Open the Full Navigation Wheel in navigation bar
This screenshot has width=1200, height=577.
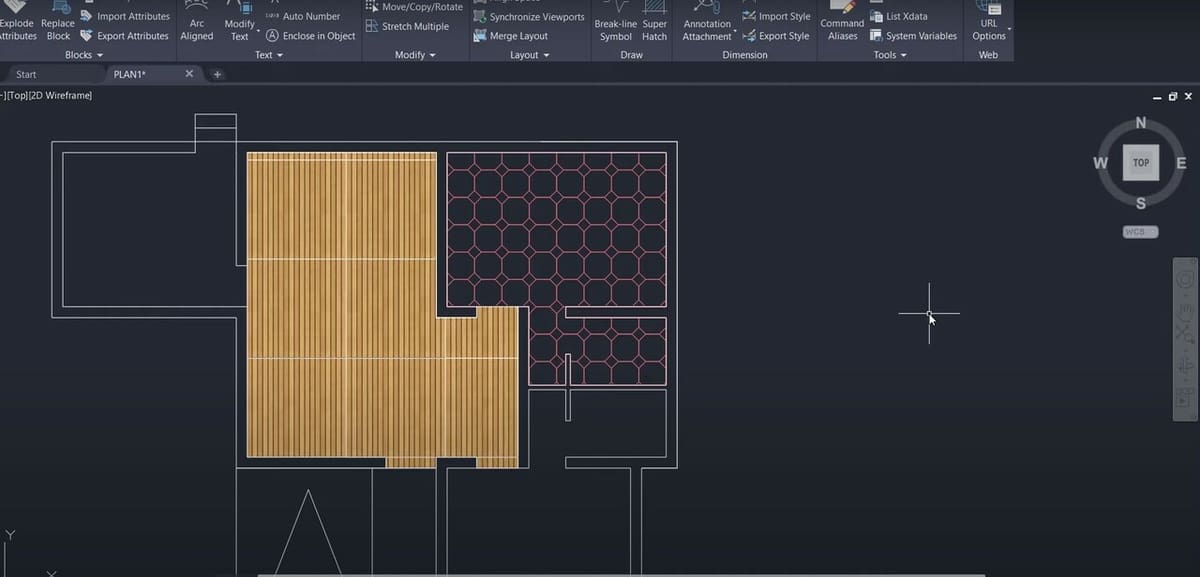1185,281
